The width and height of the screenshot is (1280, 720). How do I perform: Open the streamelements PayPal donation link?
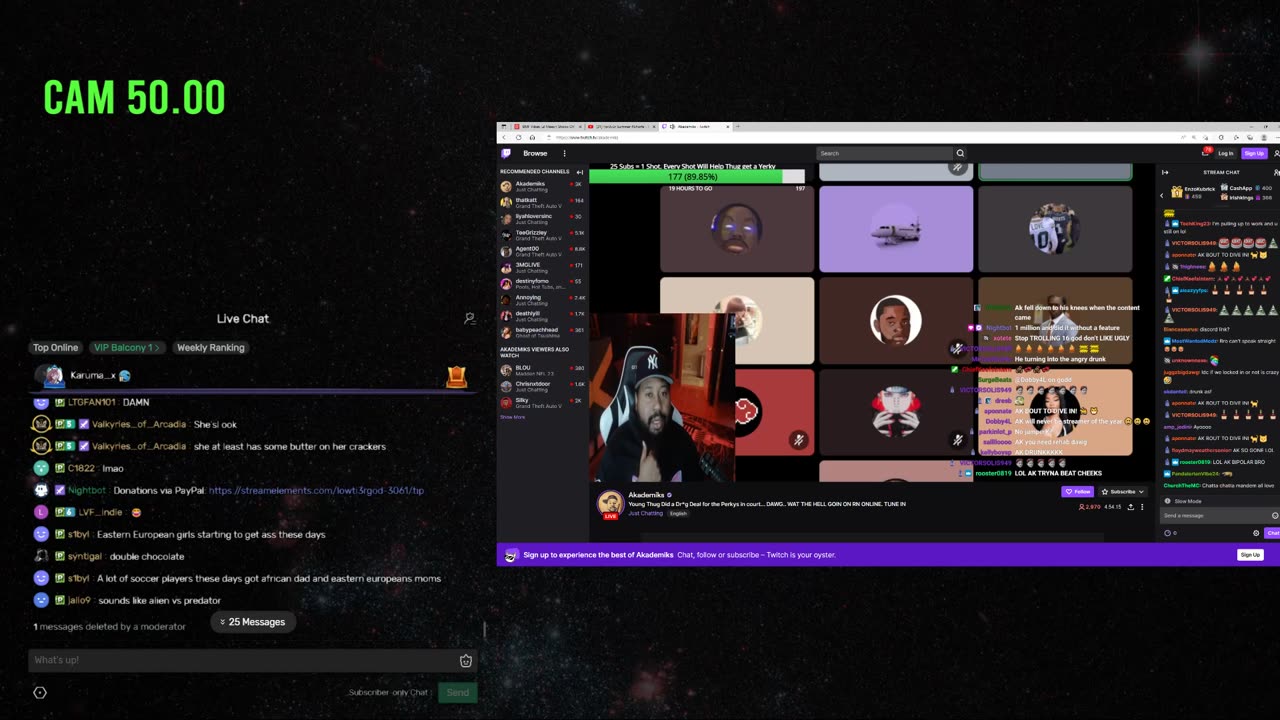point(316,491)
